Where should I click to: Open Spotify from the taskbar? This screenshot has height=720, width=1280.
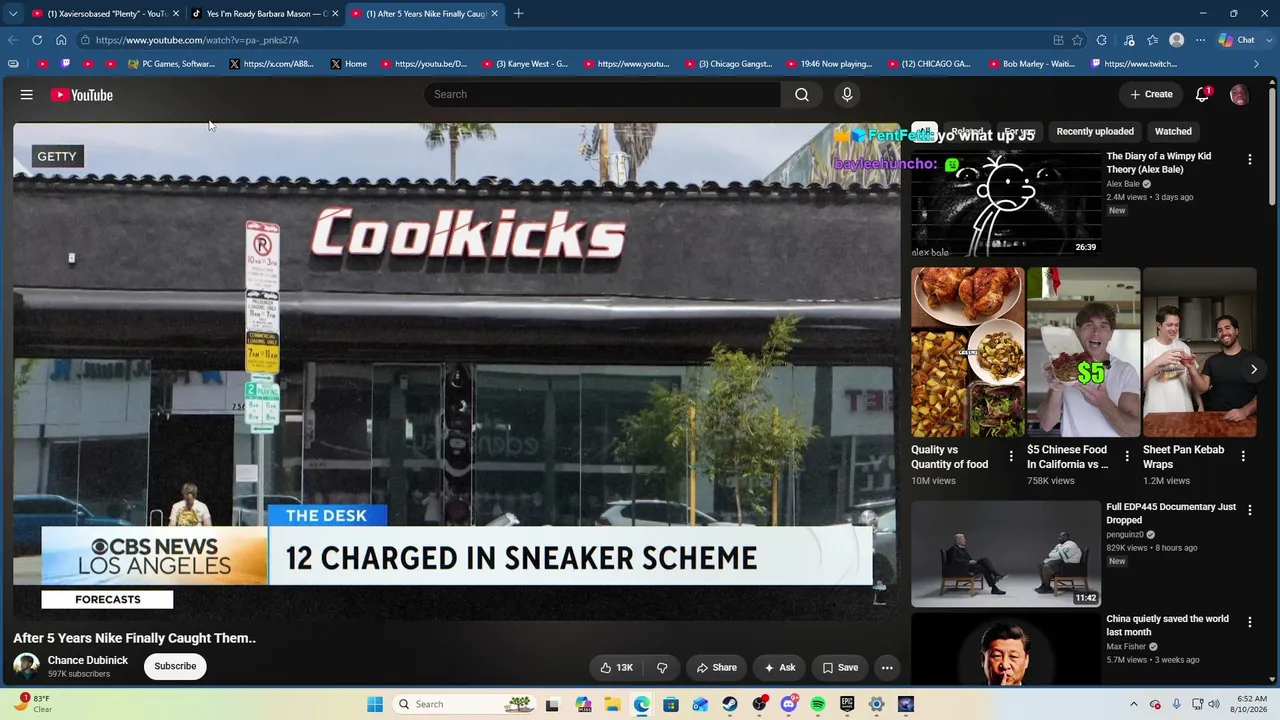(x=818, y=704)
